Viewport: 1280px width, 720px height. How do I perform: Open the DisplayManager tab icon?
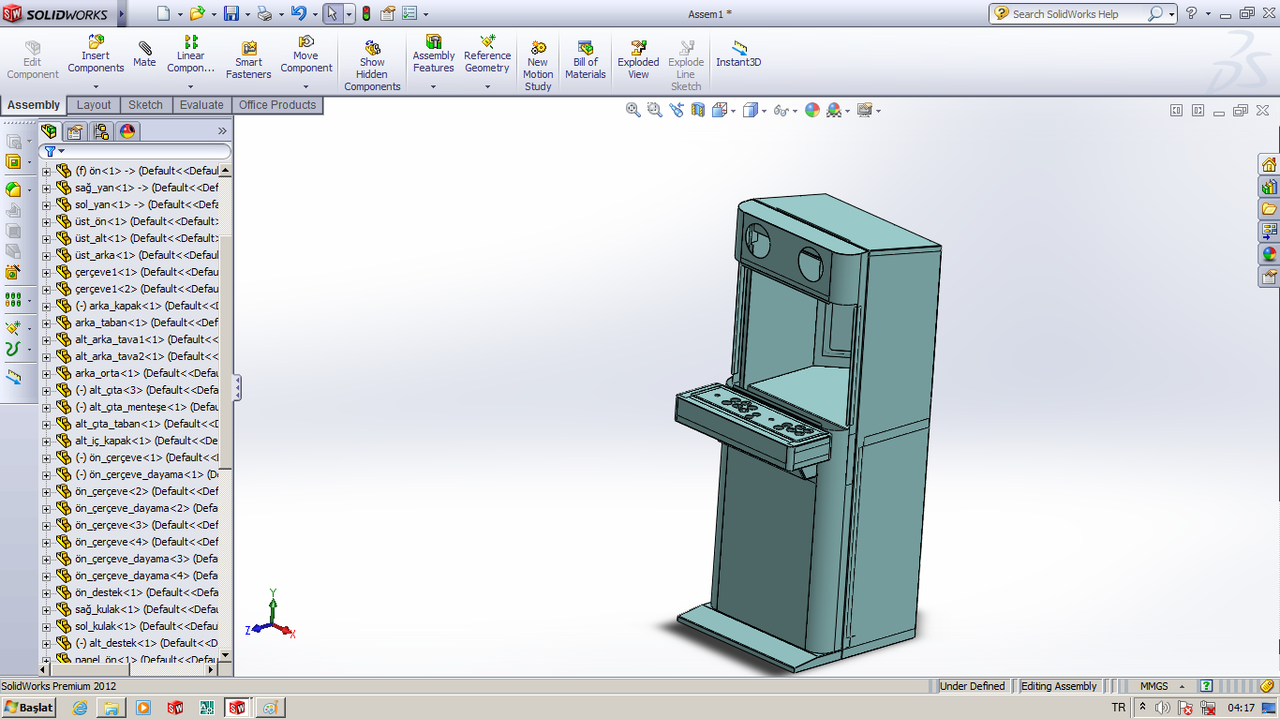click(127, 131)
